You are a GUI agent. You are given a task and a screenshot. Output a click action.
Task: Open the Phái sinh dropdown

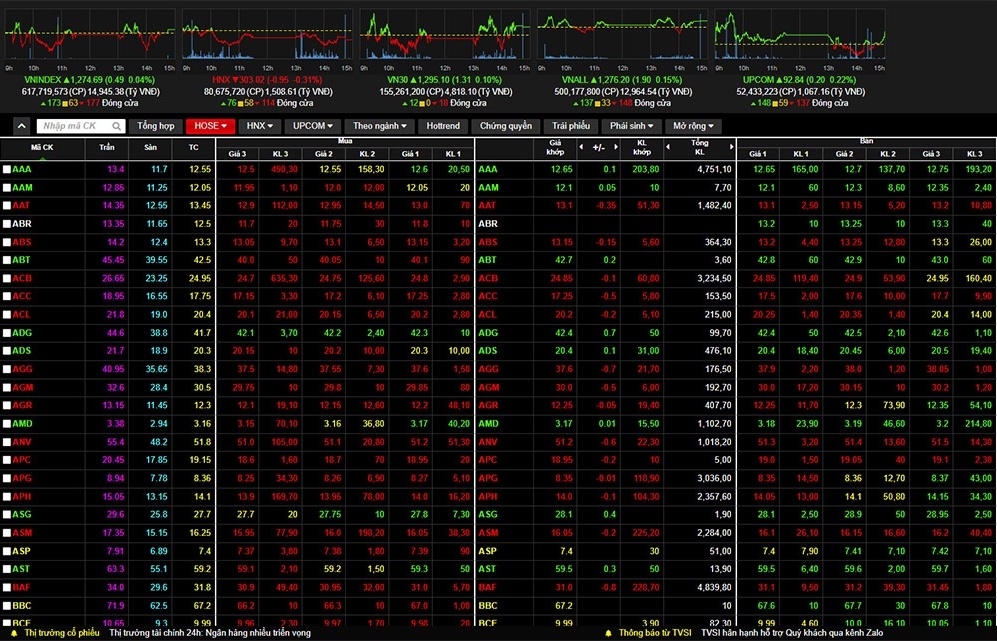pyautogui.click(x=632, y=126)
